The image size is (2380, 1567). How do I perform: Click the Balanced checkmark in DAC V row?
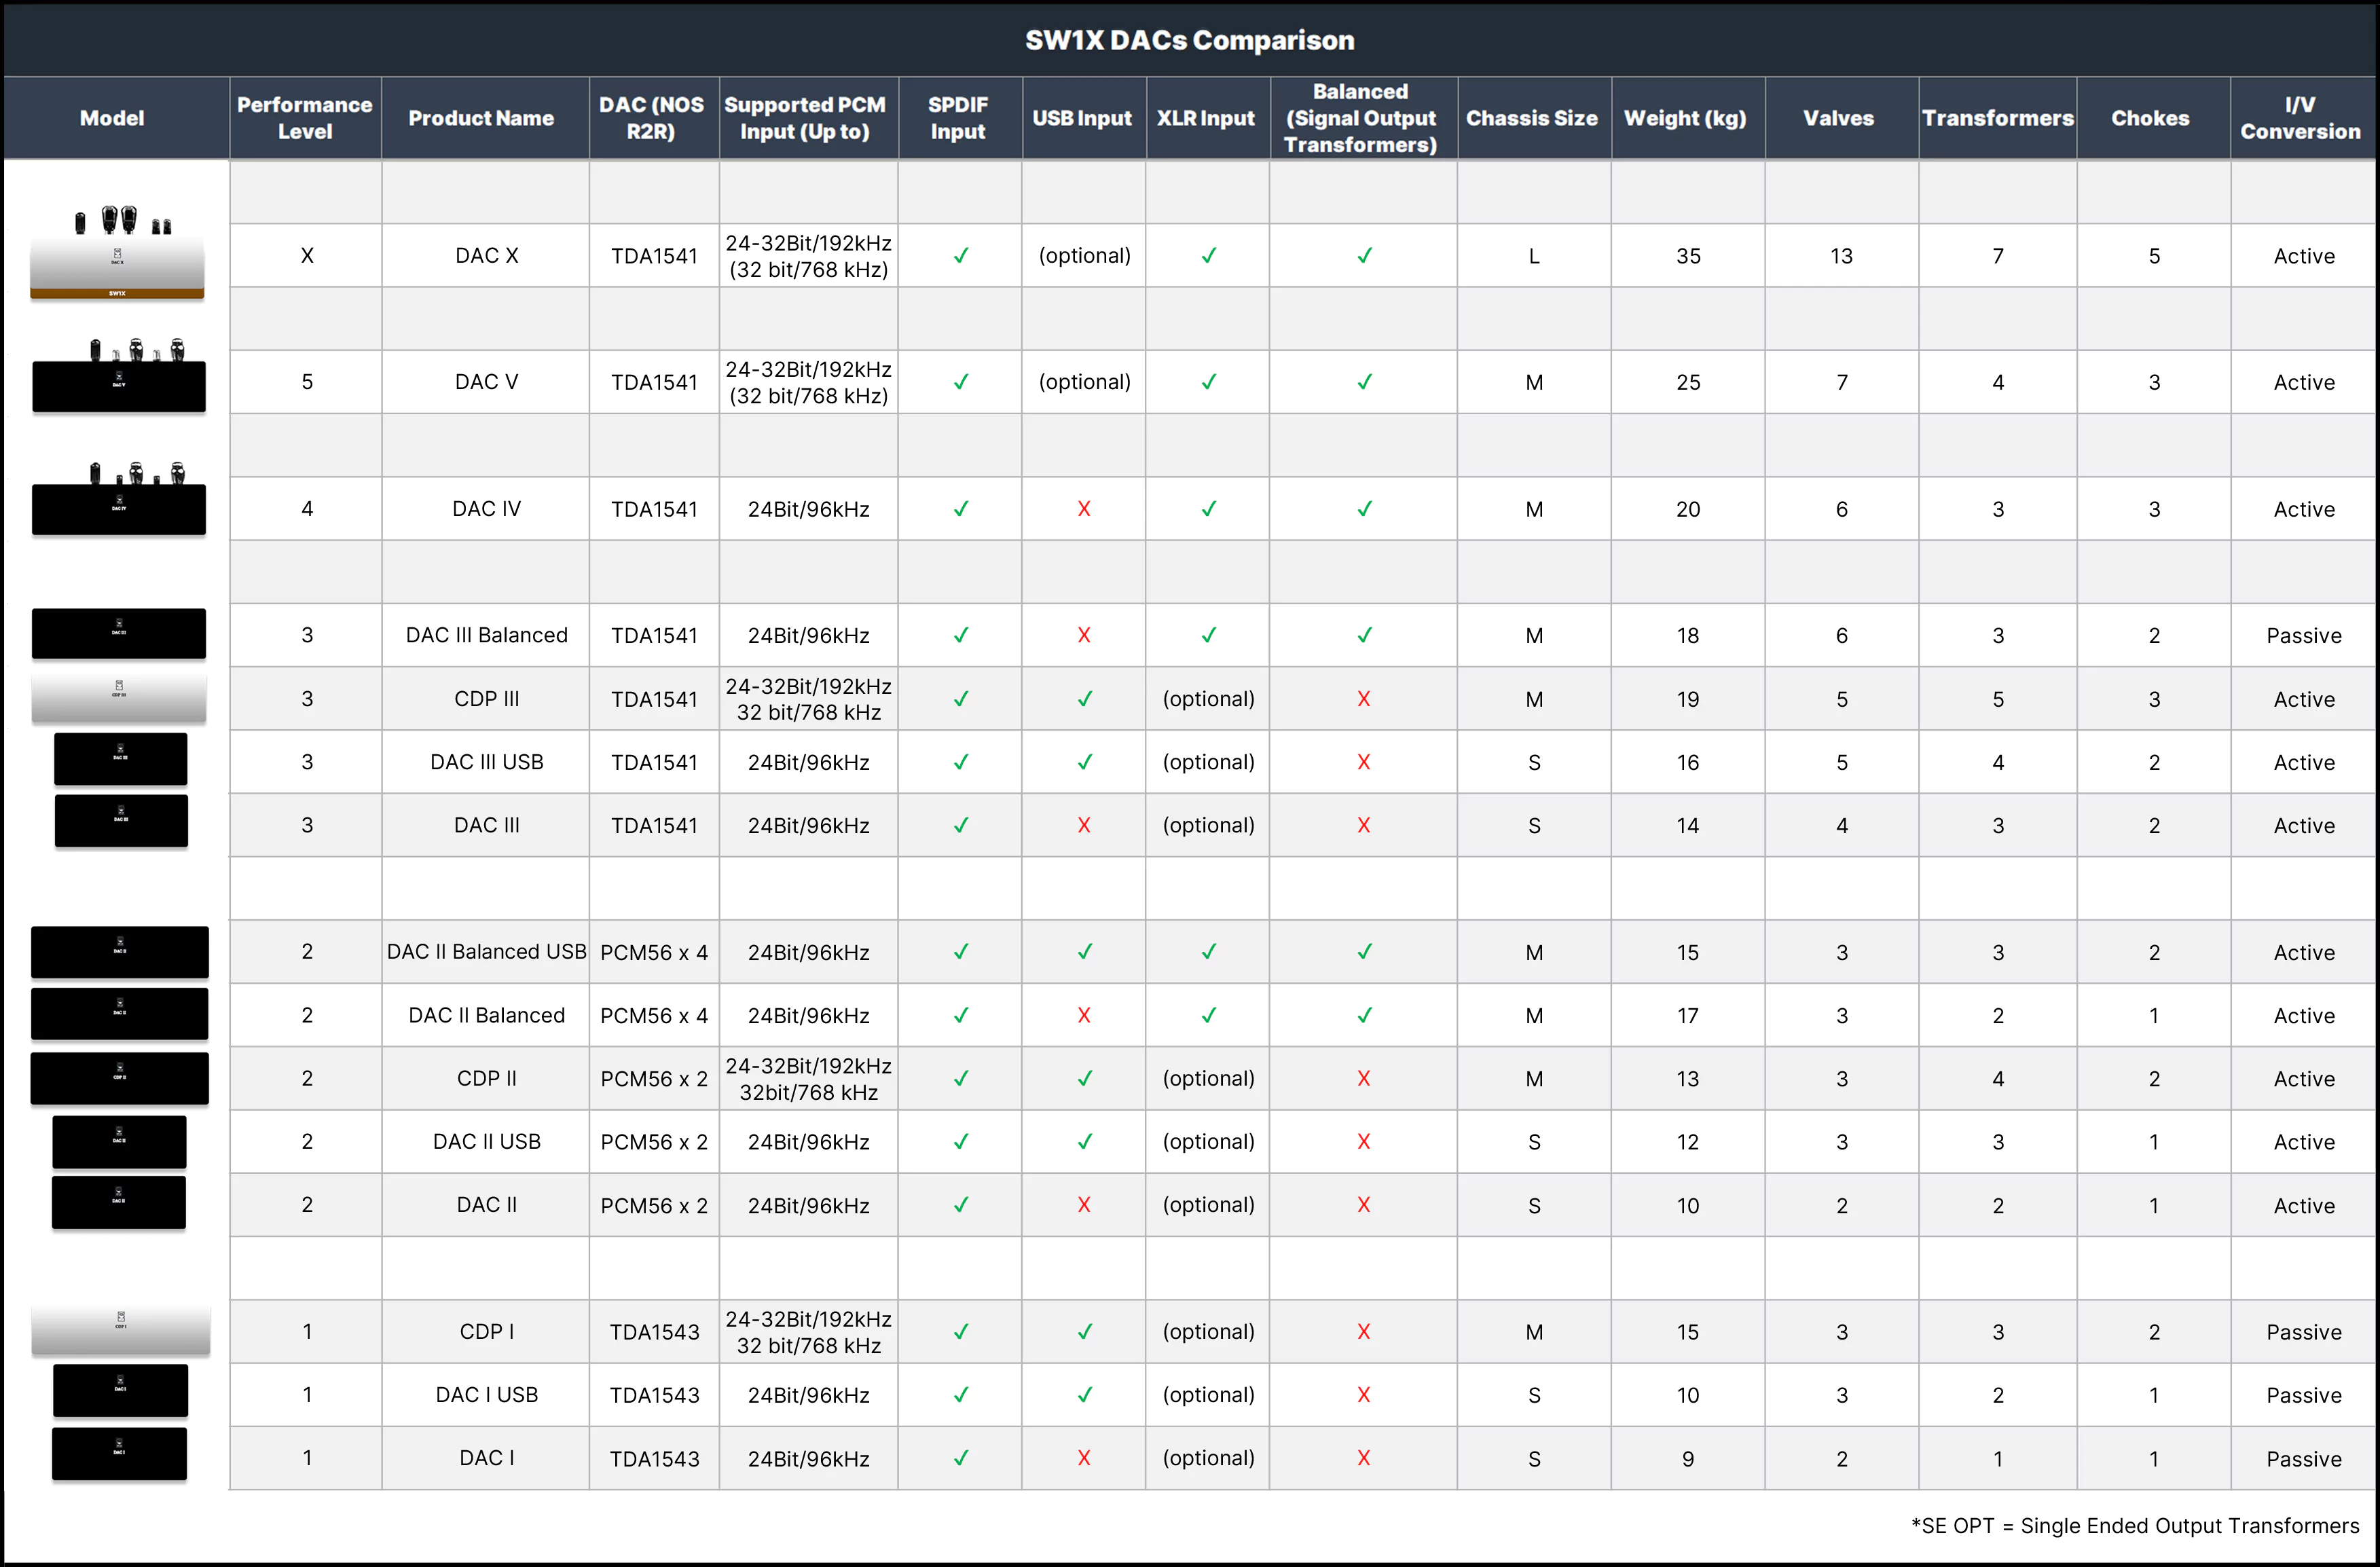1364,382
